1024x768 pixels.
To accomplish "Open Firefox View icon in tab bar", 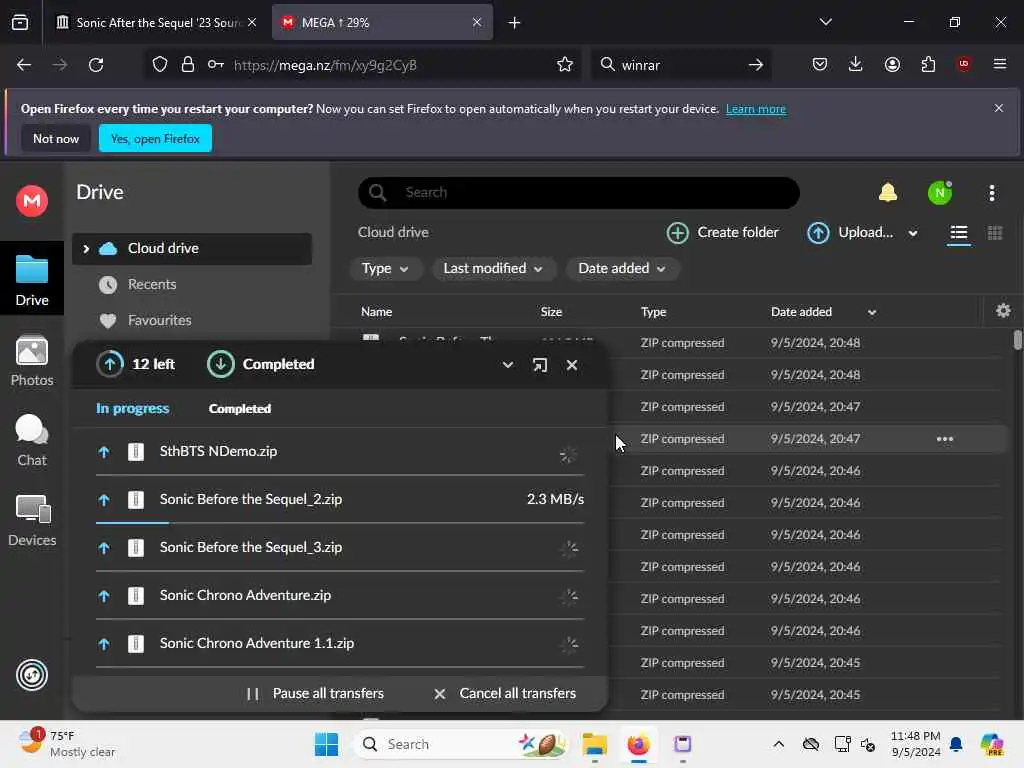I will tap(20, 23).
